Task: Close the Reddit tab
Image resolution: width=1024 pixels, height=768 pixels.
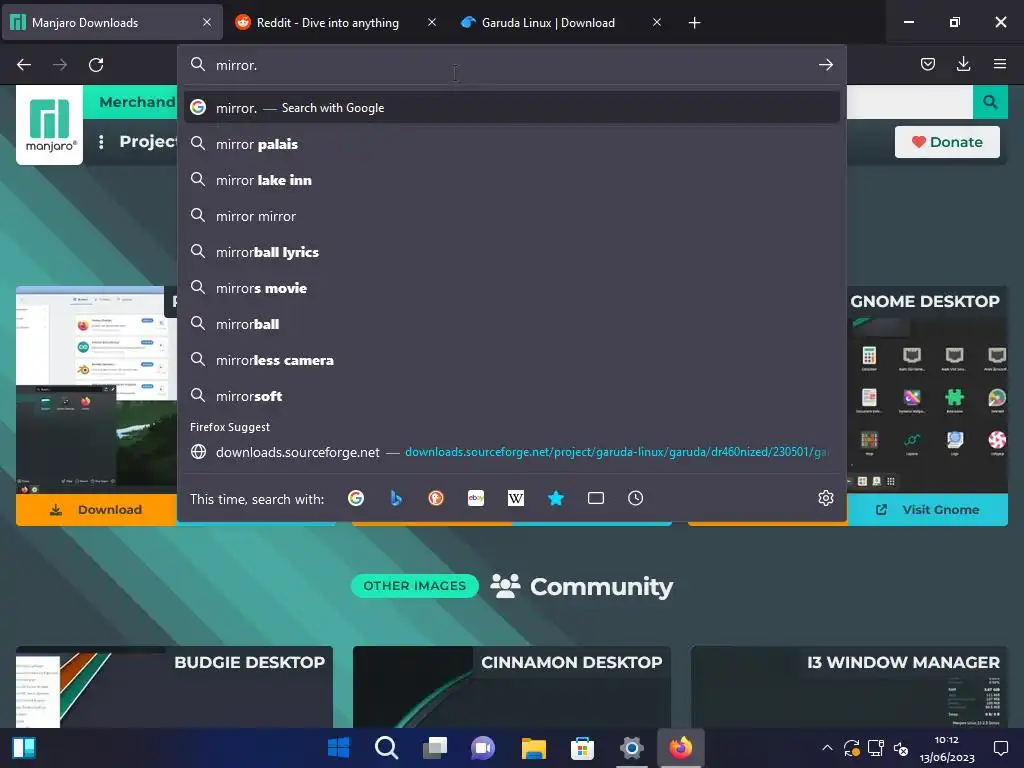Action: 432,22
